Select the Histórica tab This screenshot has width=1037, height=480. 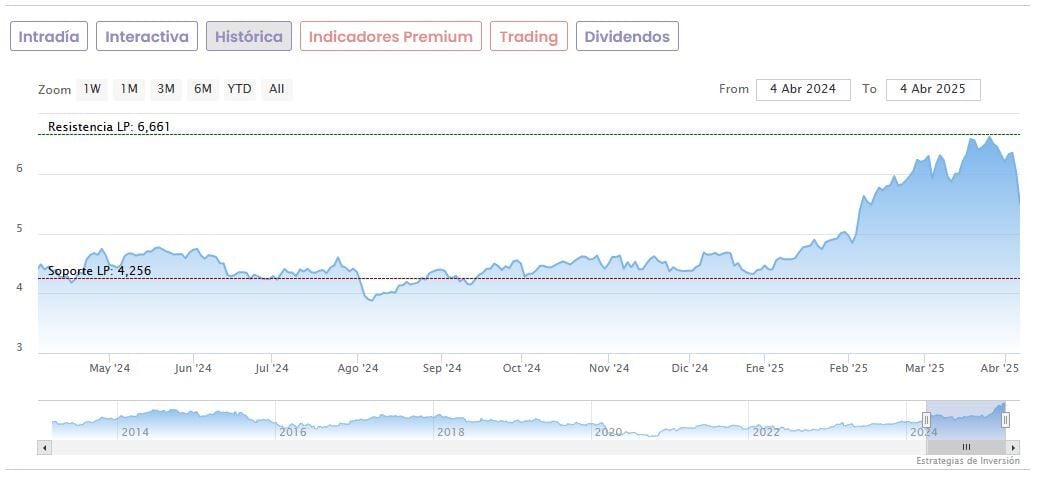249,37
